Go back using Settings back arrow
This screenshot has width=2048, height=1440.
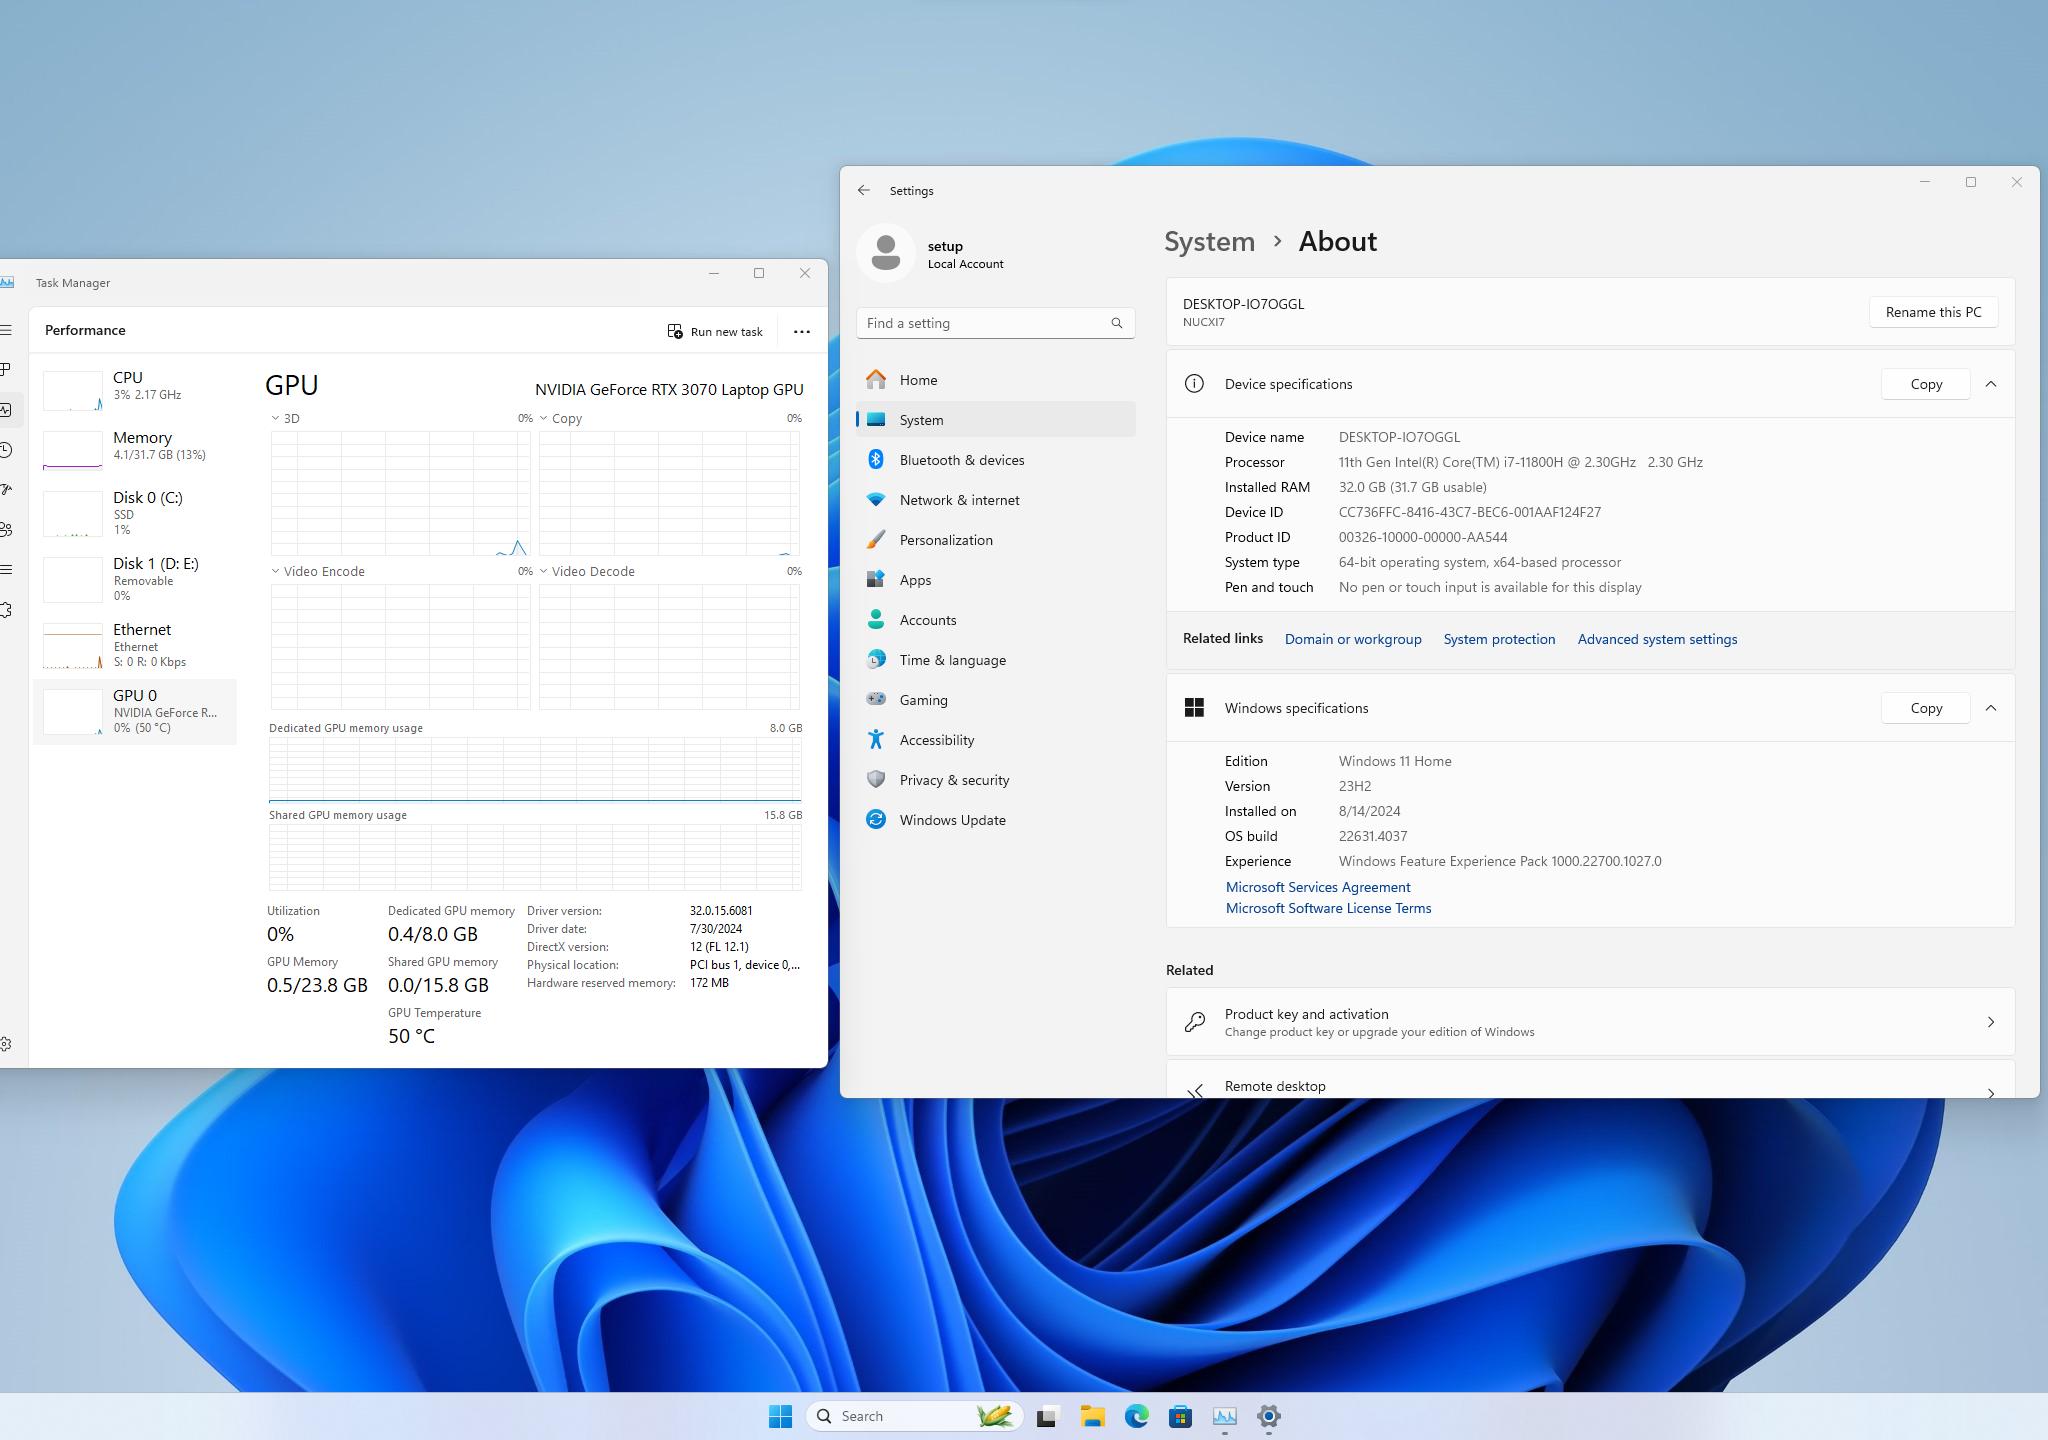tap(864, 190)
